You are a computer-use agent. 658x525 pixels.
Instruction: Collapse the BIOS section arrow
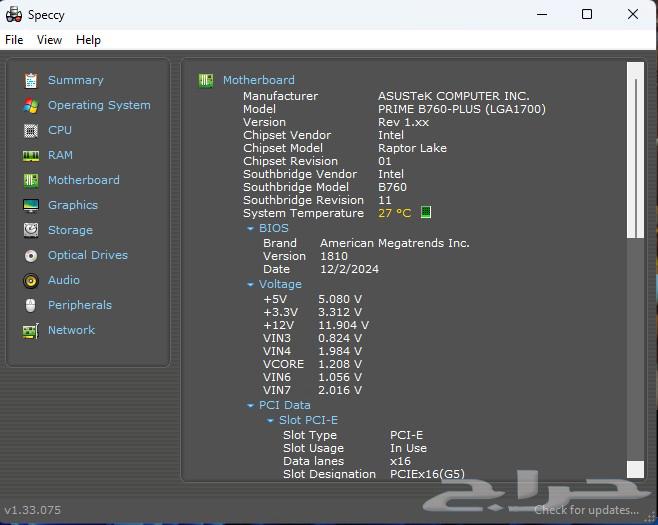(250, 229)
